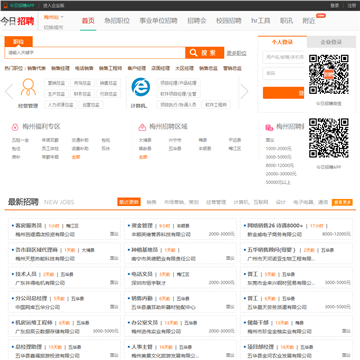
Task: Click hot position 大区经理
Action: [x=184, y=68]
